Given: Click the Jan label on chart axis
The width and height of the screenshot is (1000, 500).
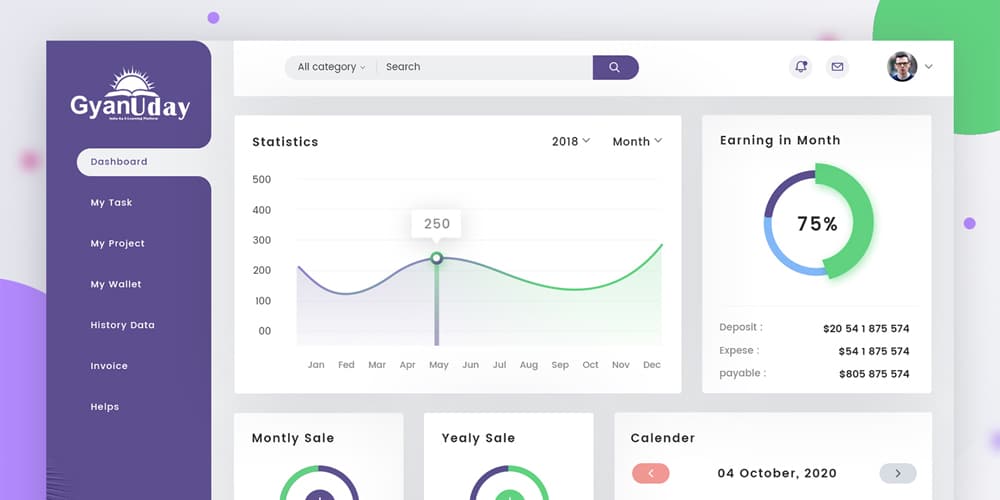Looking at the screenshot, I should point(316,365).
